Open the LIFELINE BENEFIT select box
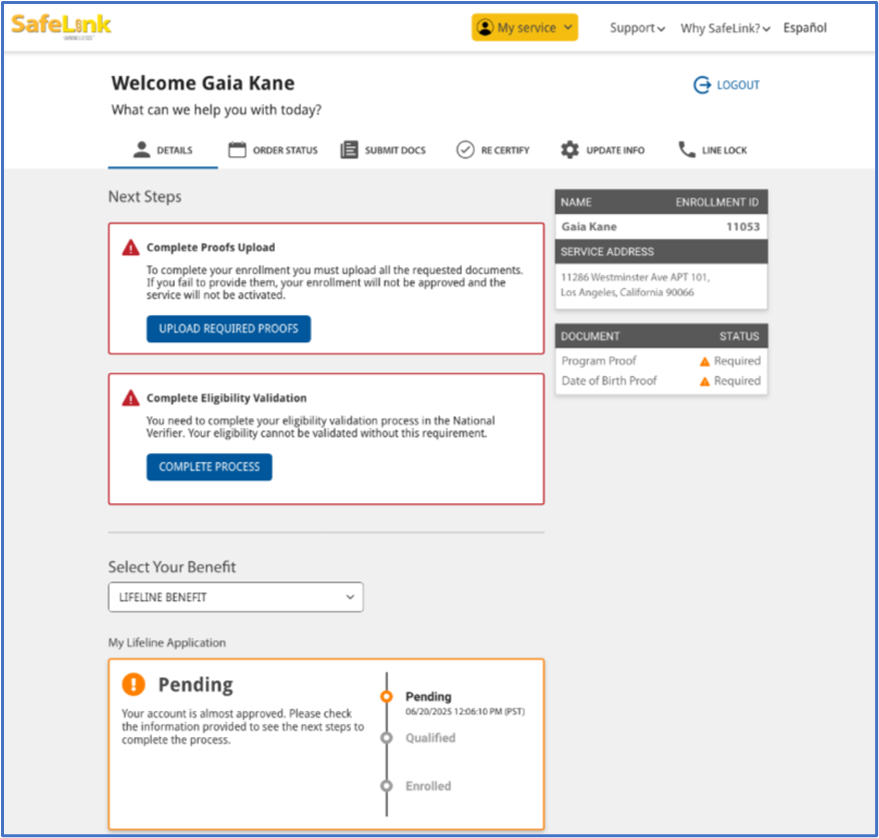 click(235, 597)
